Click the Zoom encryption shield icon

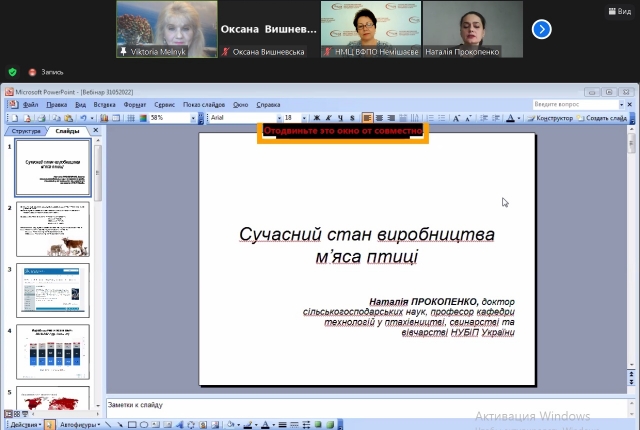(x=13, y=72)
